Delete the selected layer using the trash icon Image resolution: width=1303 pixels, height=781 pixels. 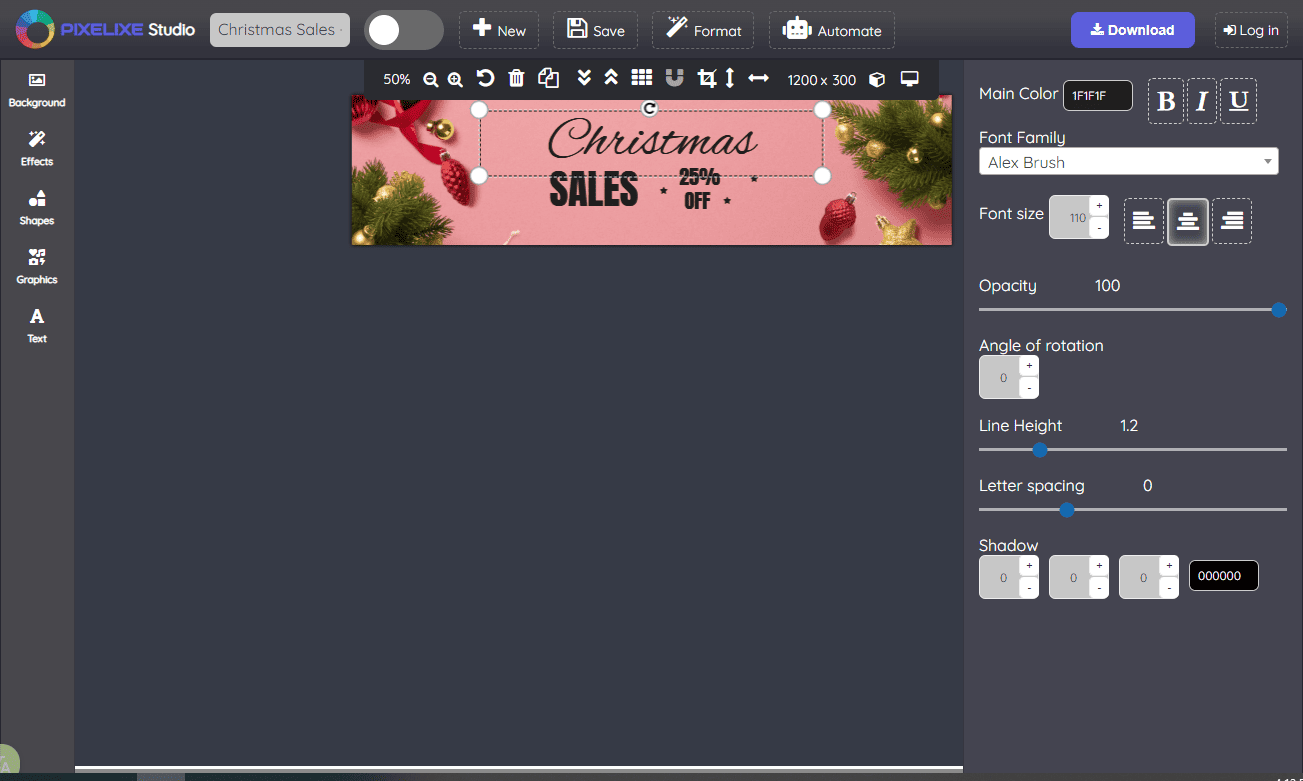[516, 78]
